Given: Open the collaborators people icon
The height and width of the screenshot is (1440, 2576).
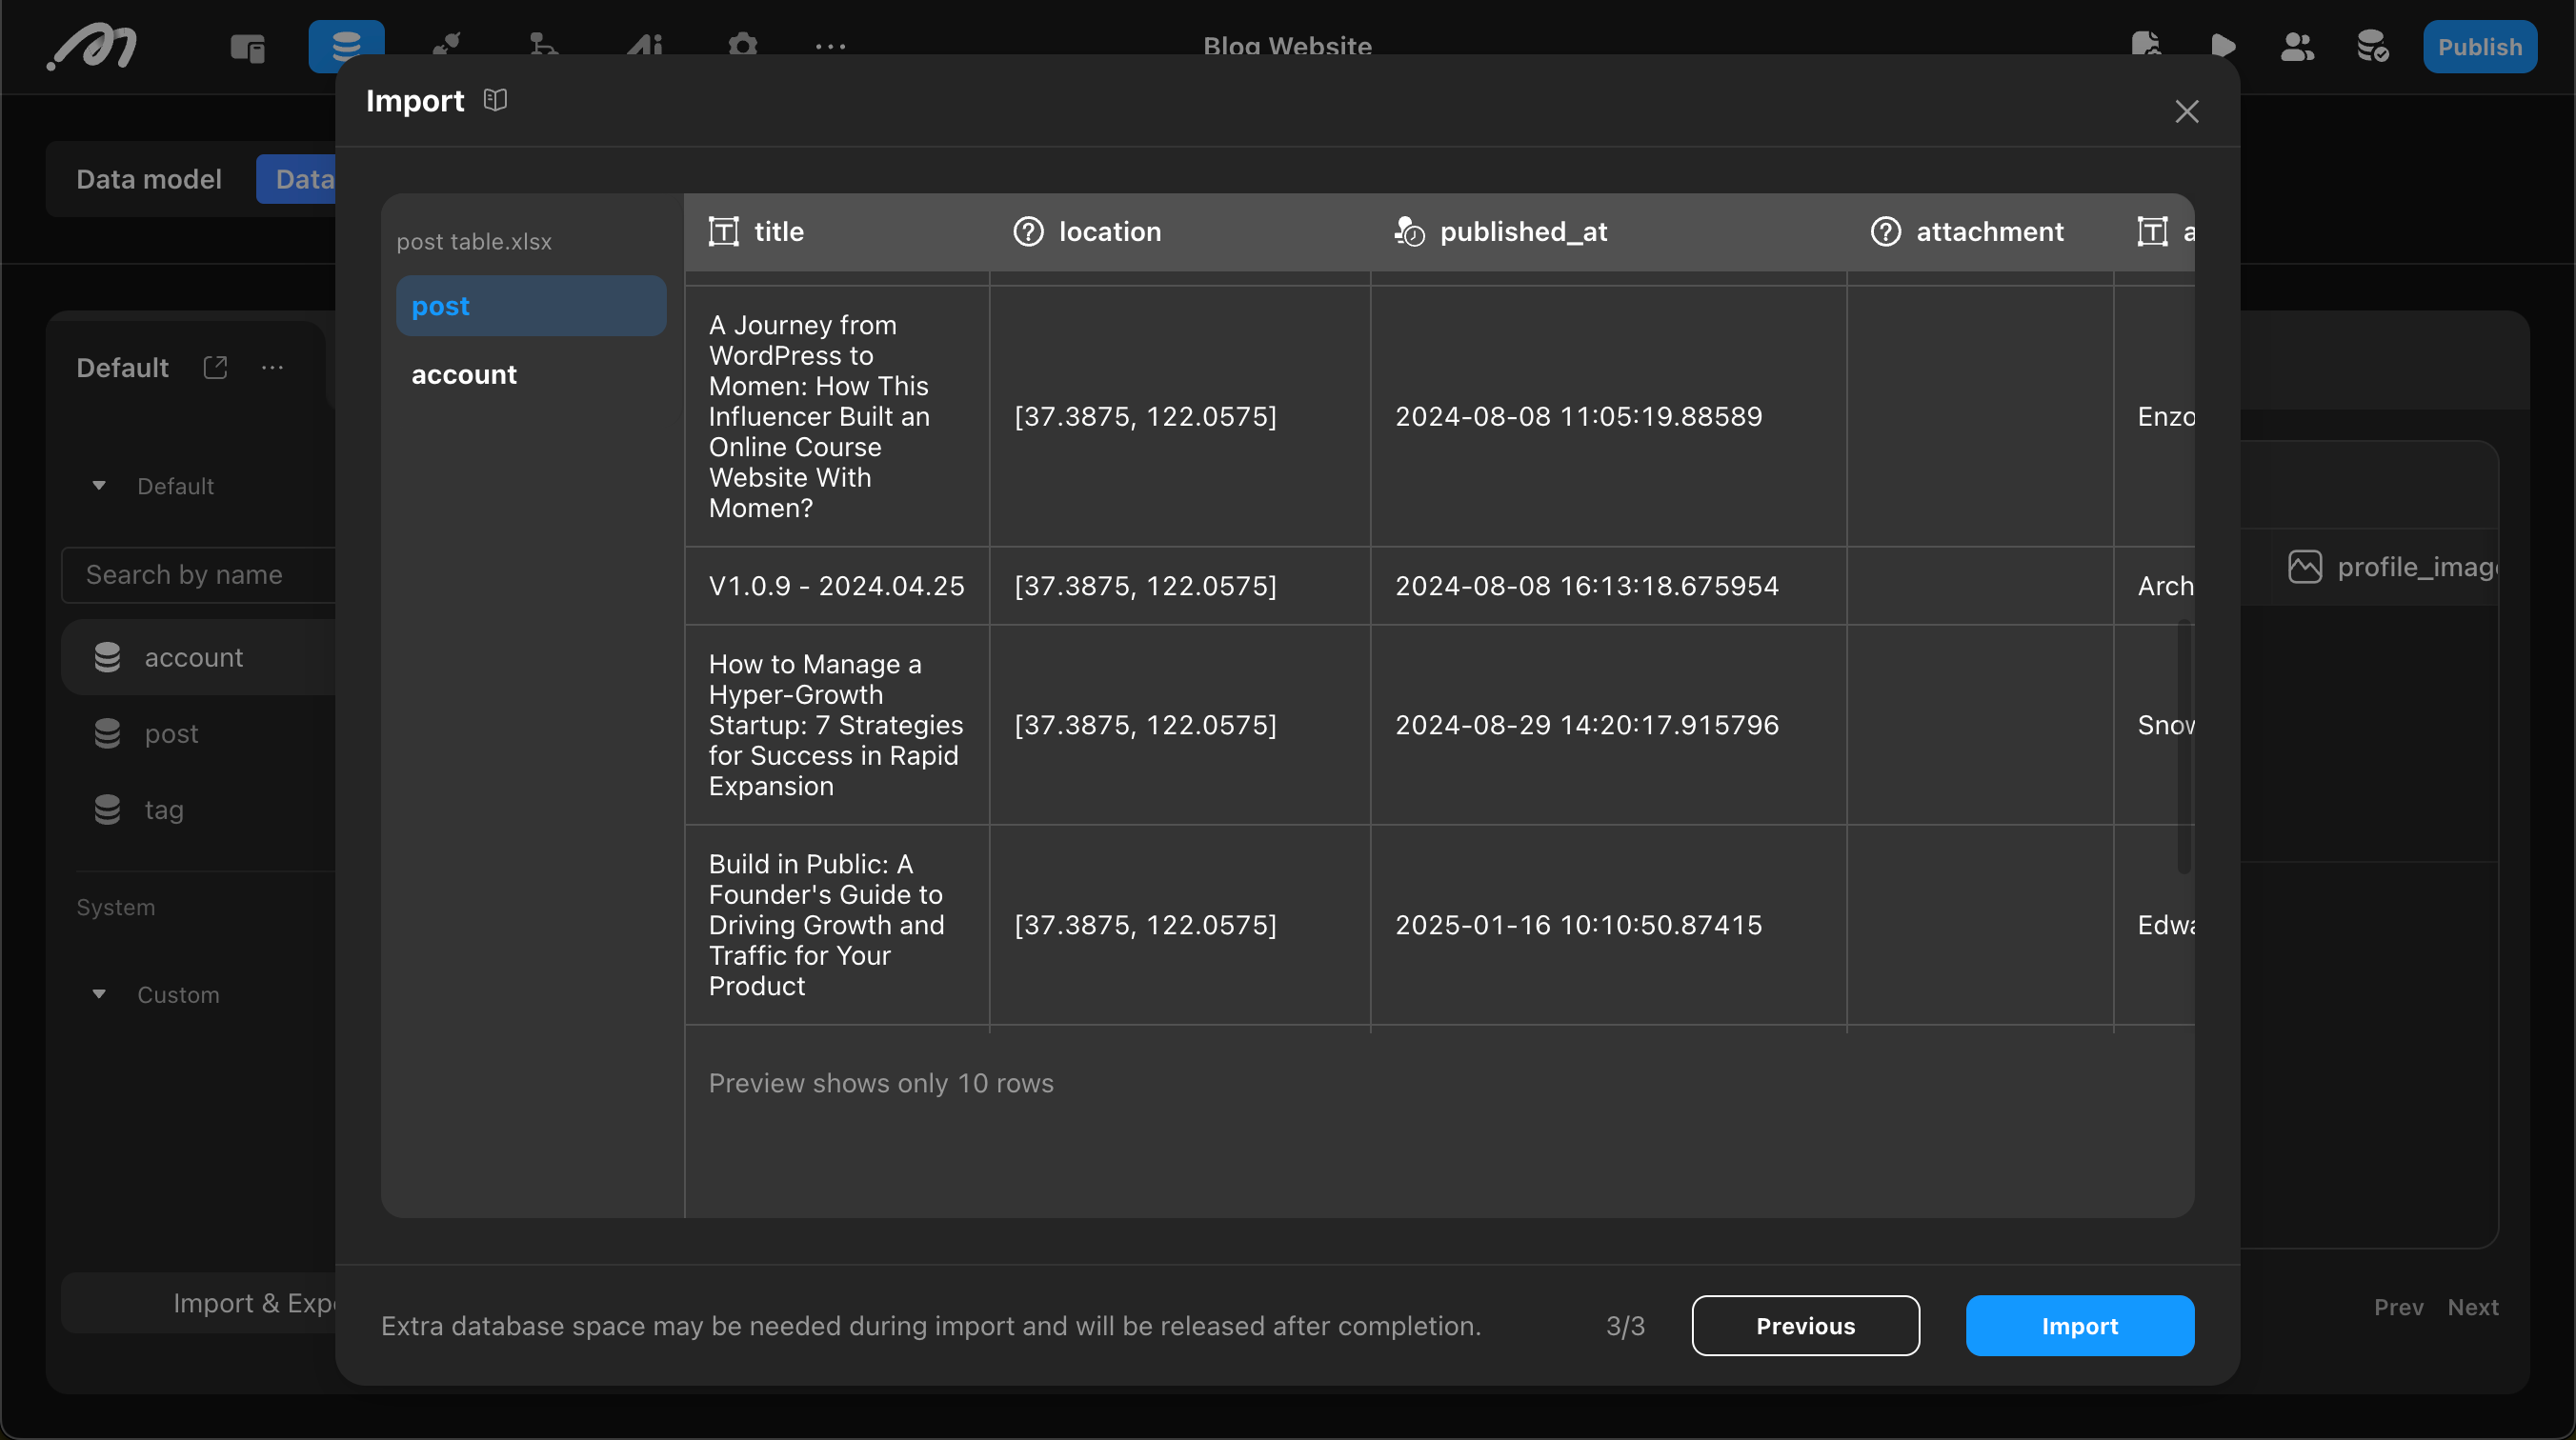Looking at the screenshot, I should (2297, 46).
